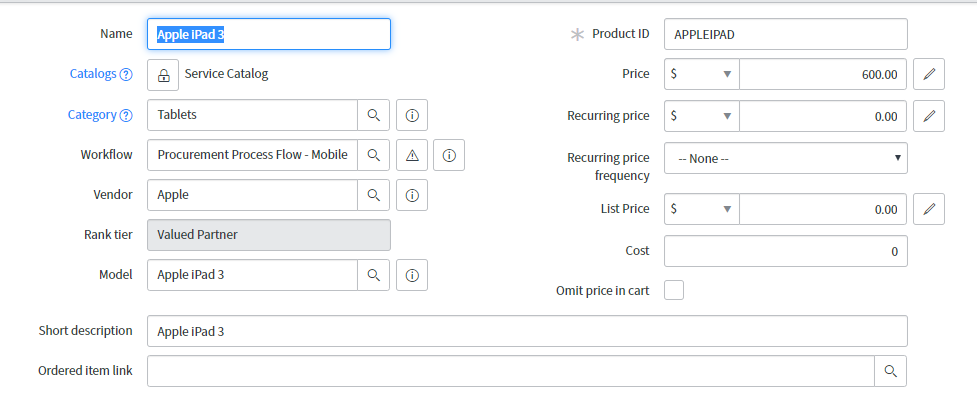The width and height of the screenshot is (977, 395).
Task: Open the List Price currency dropdown
Action: (702, 209)
